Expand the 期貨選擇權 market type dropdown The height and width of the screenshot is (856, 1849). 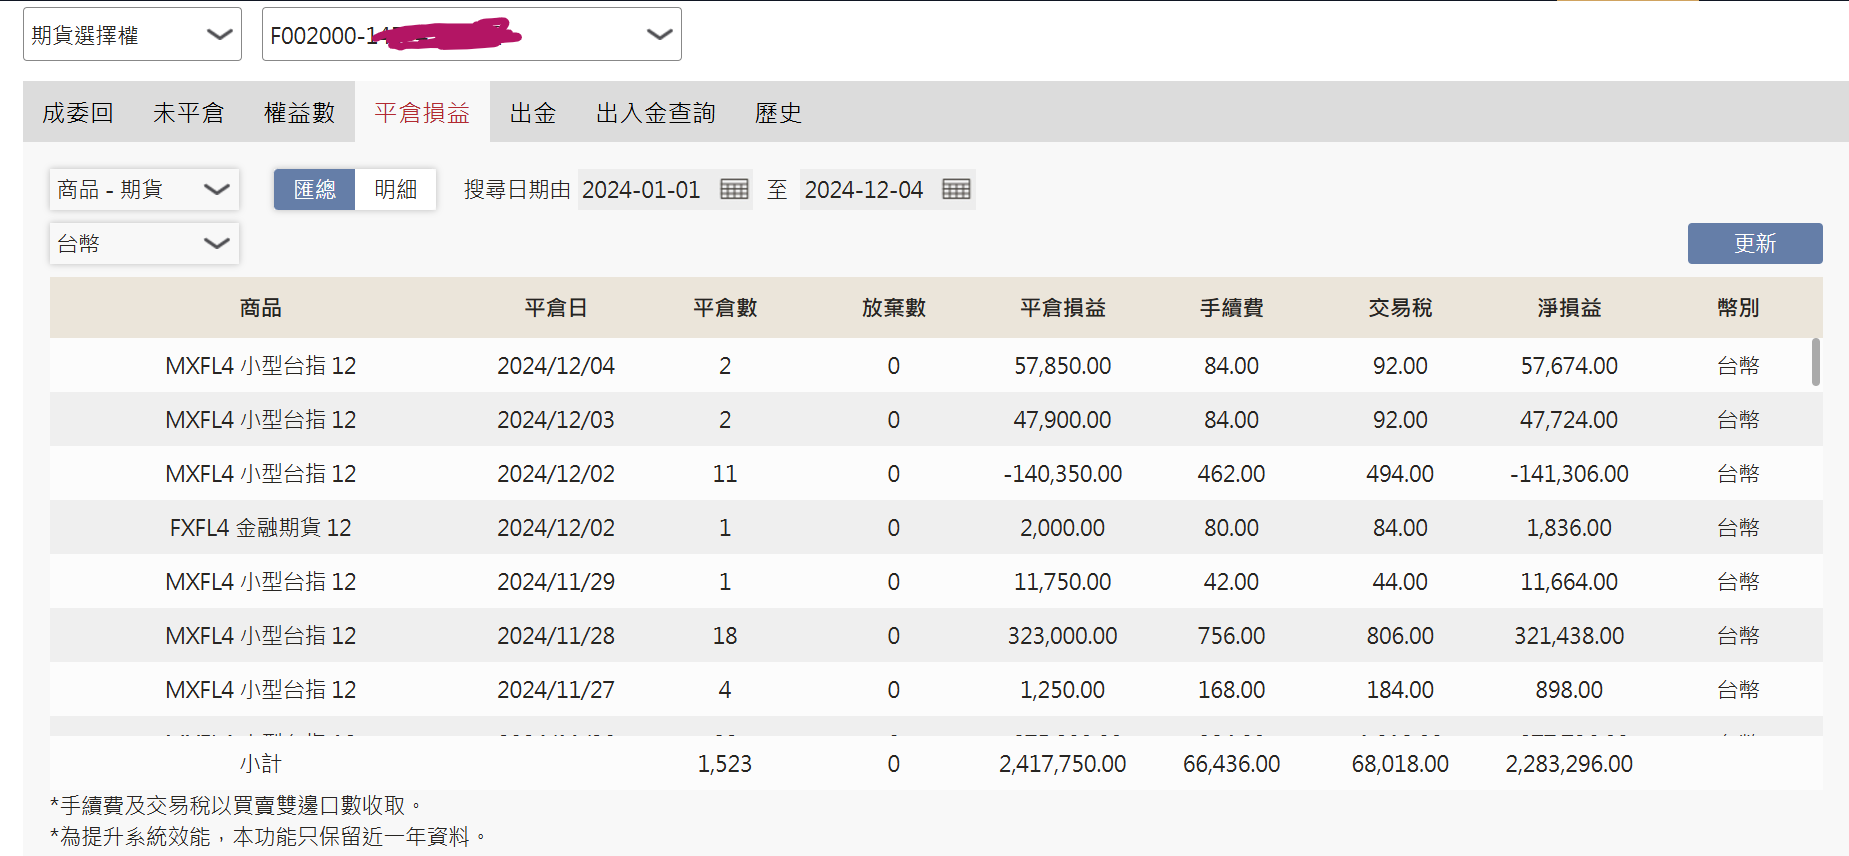point(132,35)
